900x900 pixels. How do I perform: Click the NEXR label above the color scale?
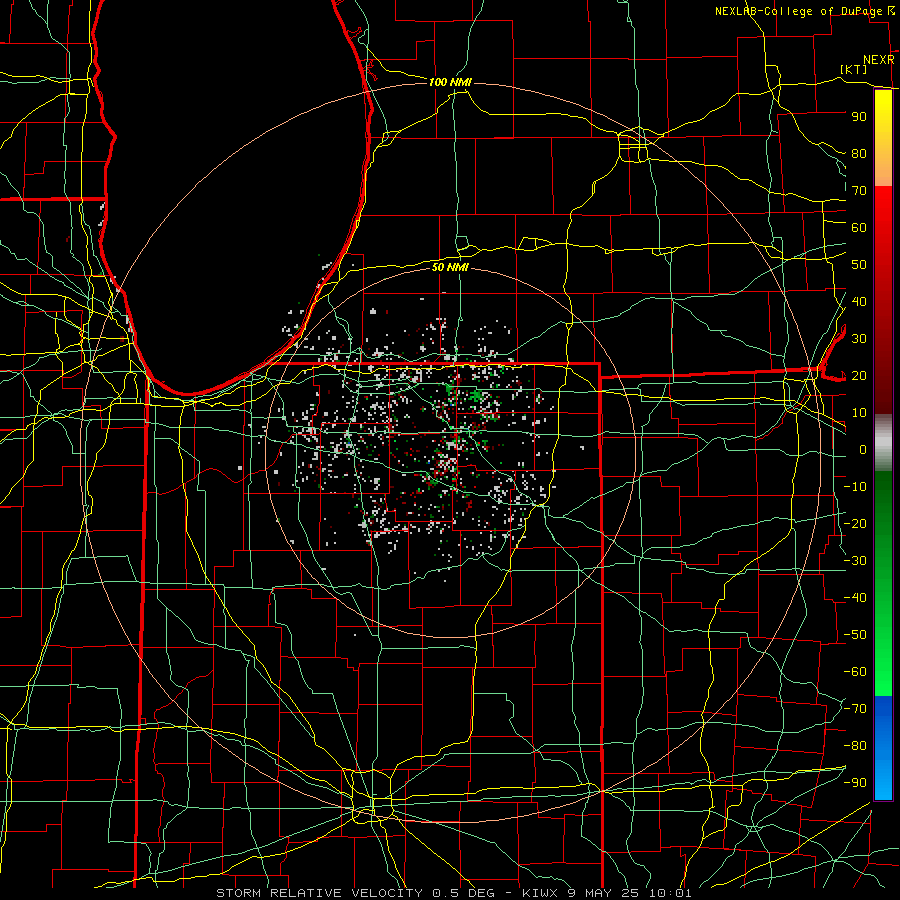(x=879, y=60)
